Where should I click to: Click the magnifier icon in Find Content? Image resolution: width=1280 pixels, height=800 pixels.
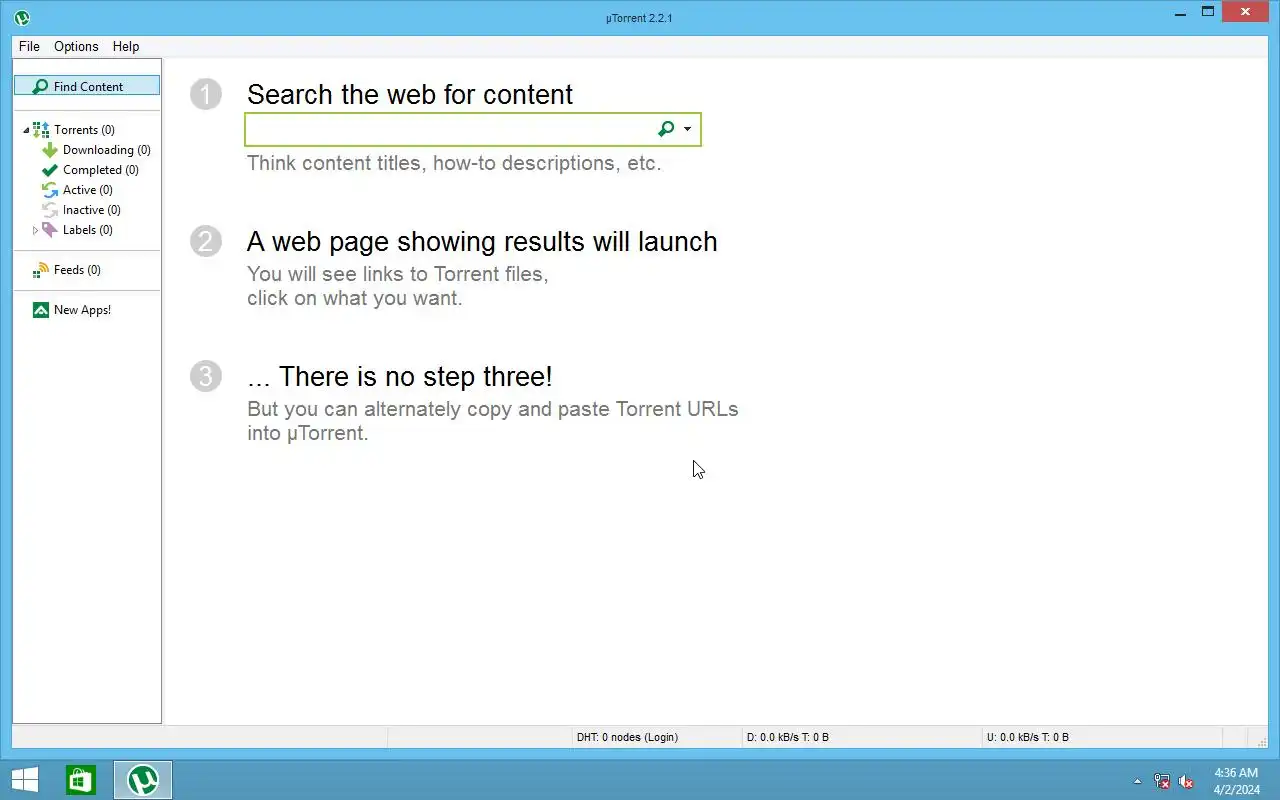[40, 86]
